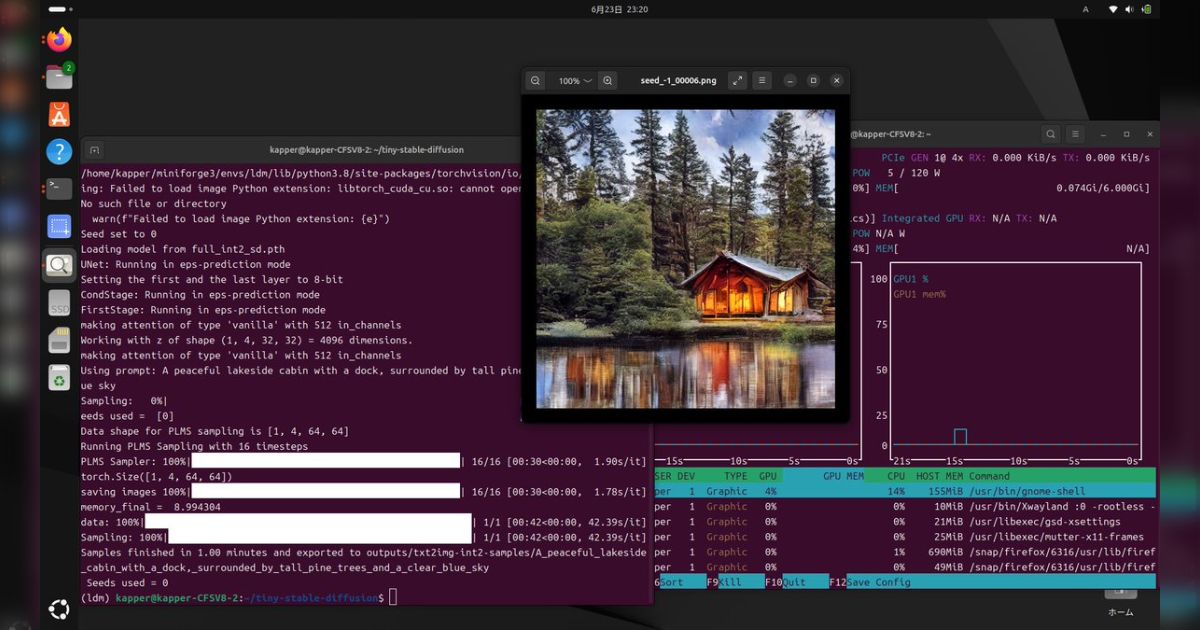This screenshot has width=1200, height=630.
Task: Open search in the right terminal's title bar
Action: tap(1048, 132)
